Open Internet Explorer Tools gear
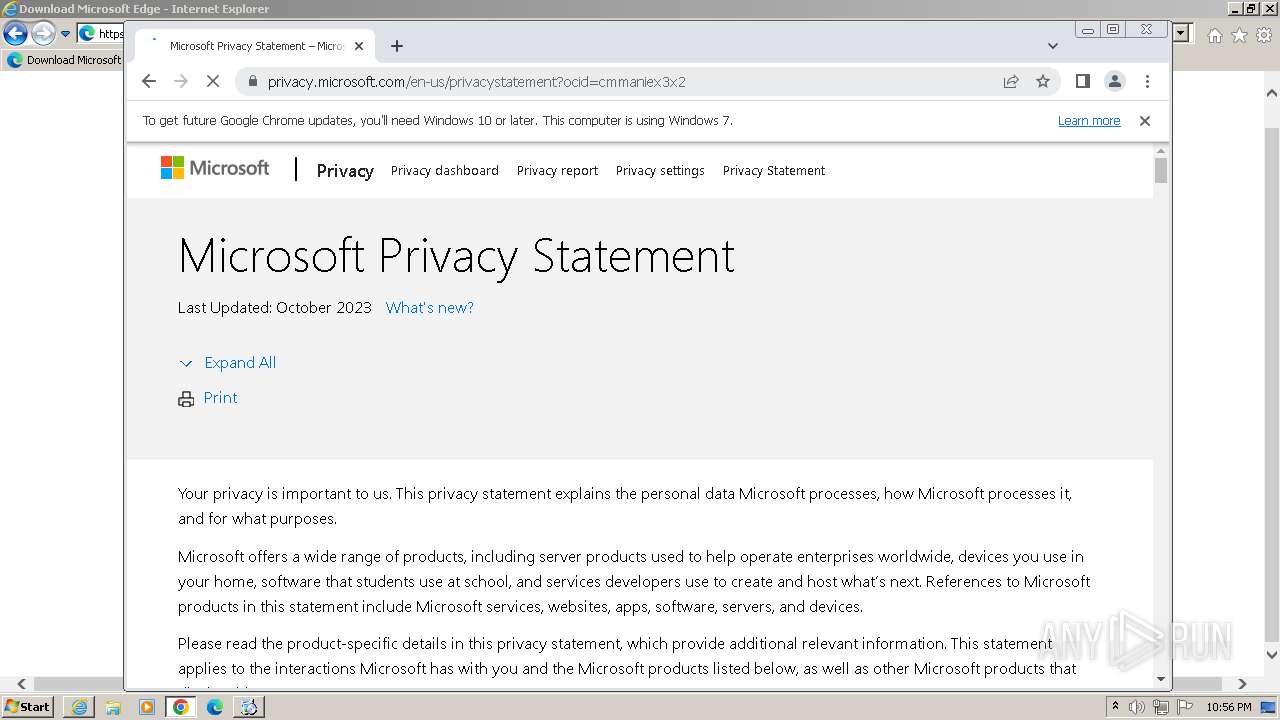Viewport: 1280px width, 720px height. tap(1264, 35)
